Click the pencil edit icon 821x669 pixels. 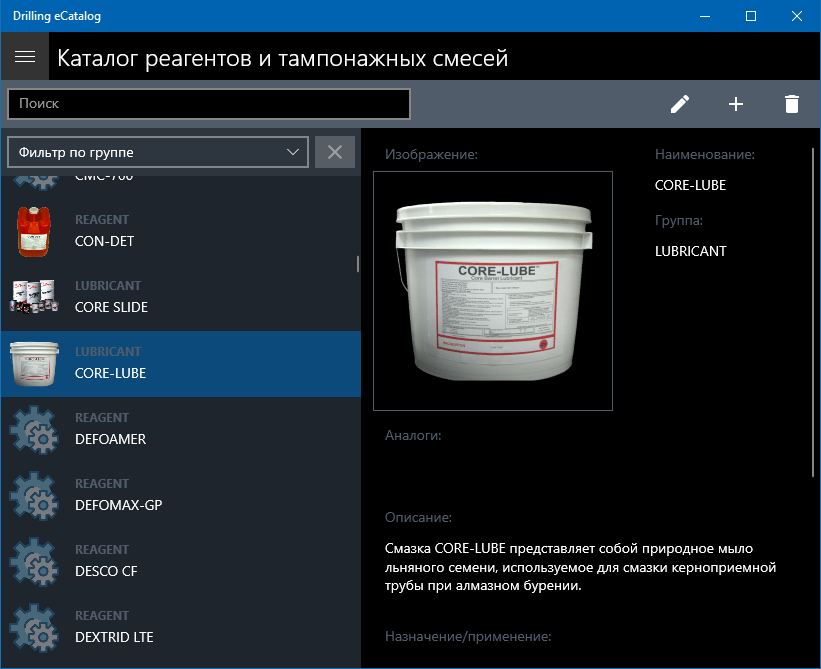680,104
